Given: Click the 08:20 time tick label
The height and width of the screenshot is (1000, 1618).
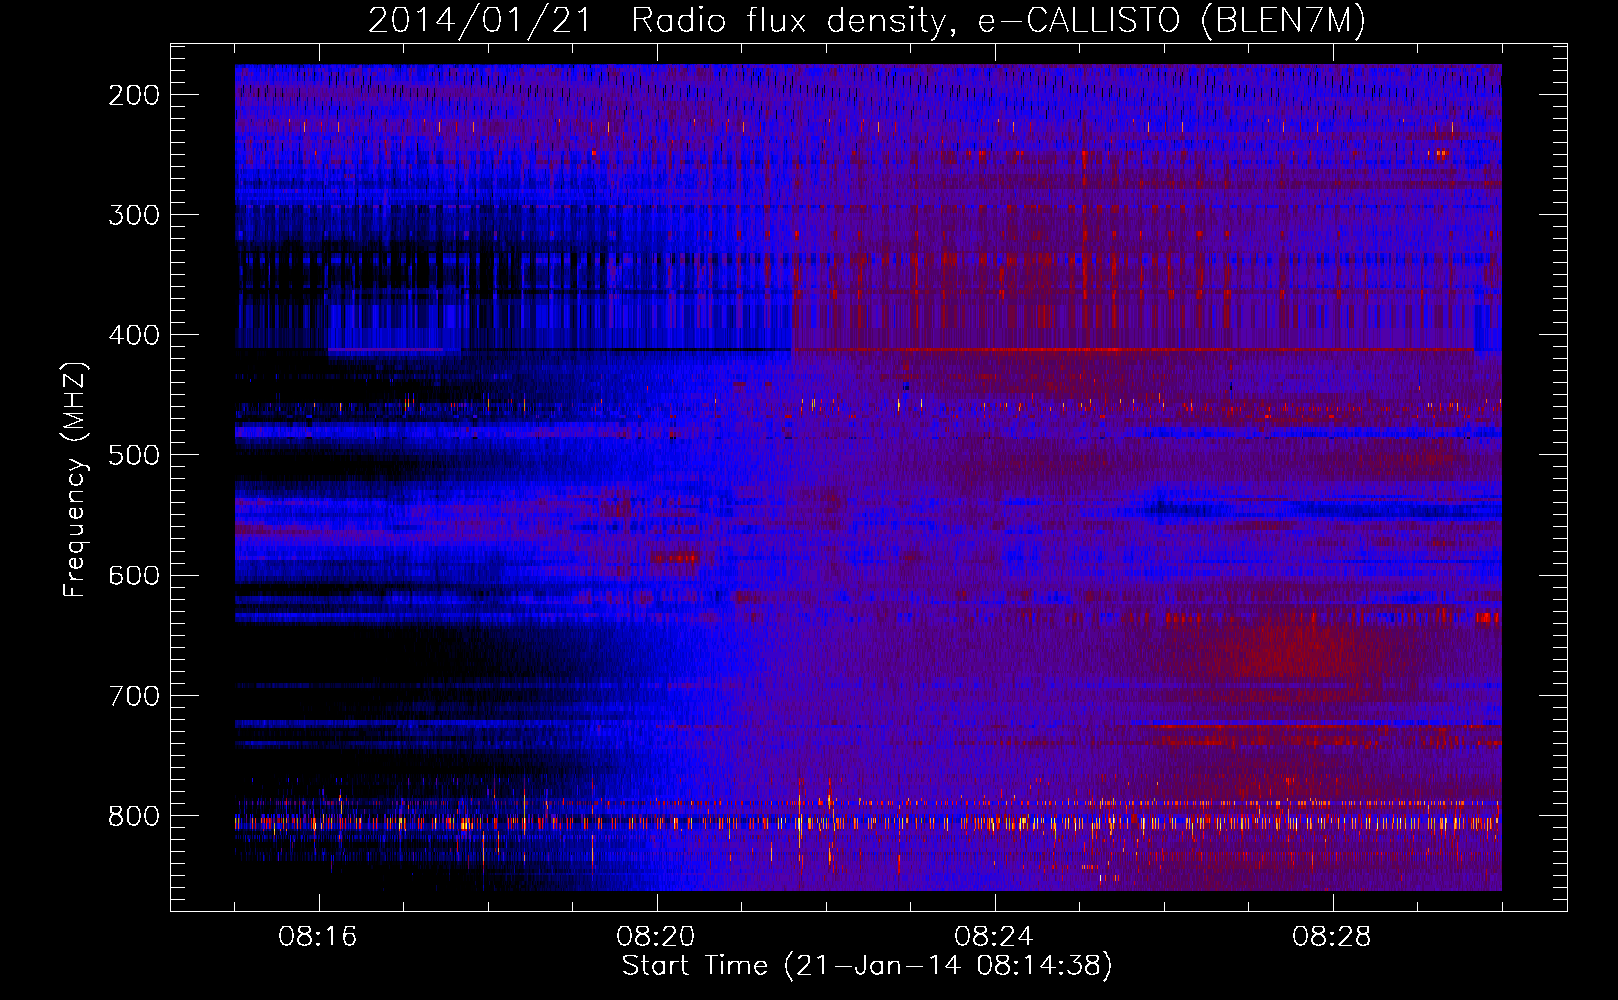Looking at the screenshot, I should click(x=656, y=937).
